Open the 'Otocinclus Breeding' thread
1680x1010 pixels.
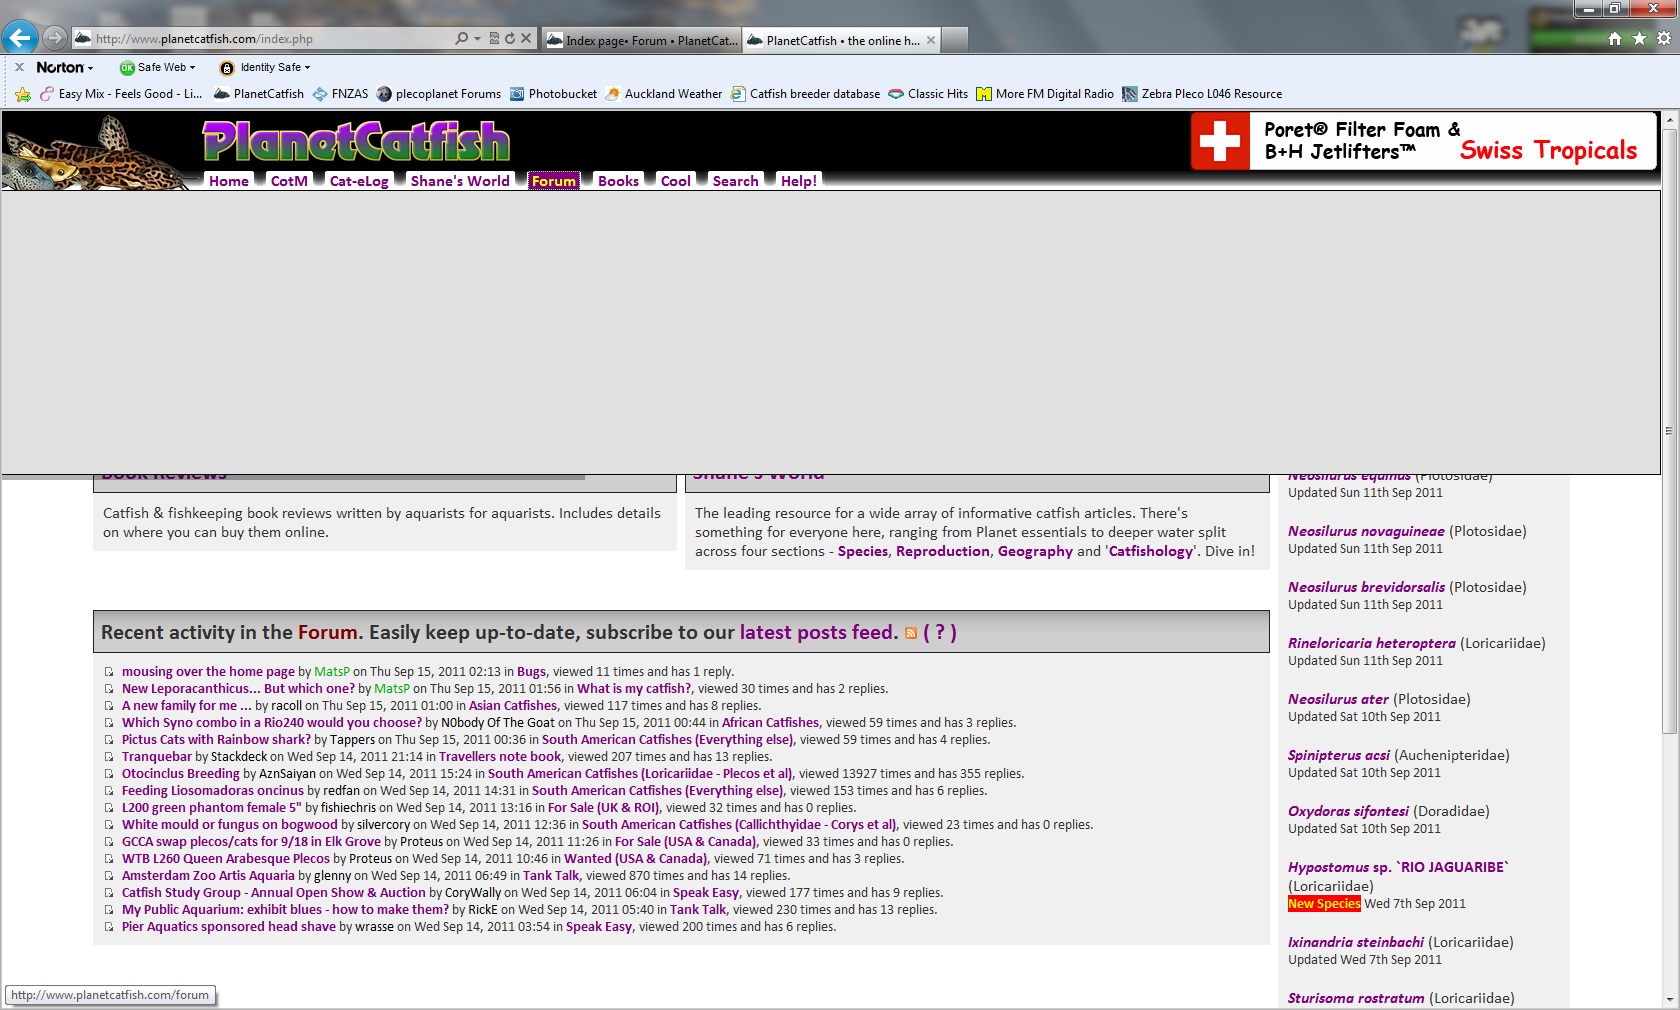pyautogui.click(x=181, y=774)
